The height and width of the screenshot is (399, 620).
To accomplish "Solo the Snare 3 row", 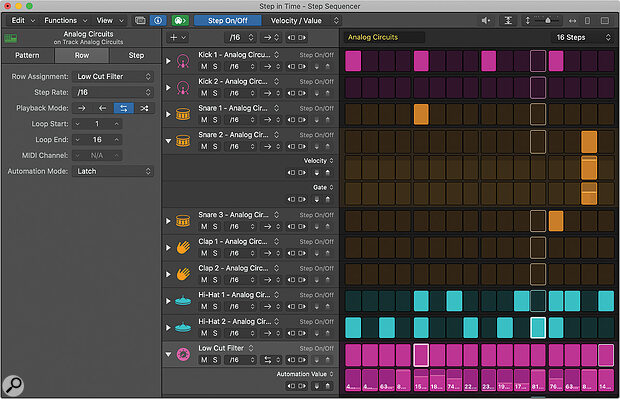I will [x=215, y=227].
